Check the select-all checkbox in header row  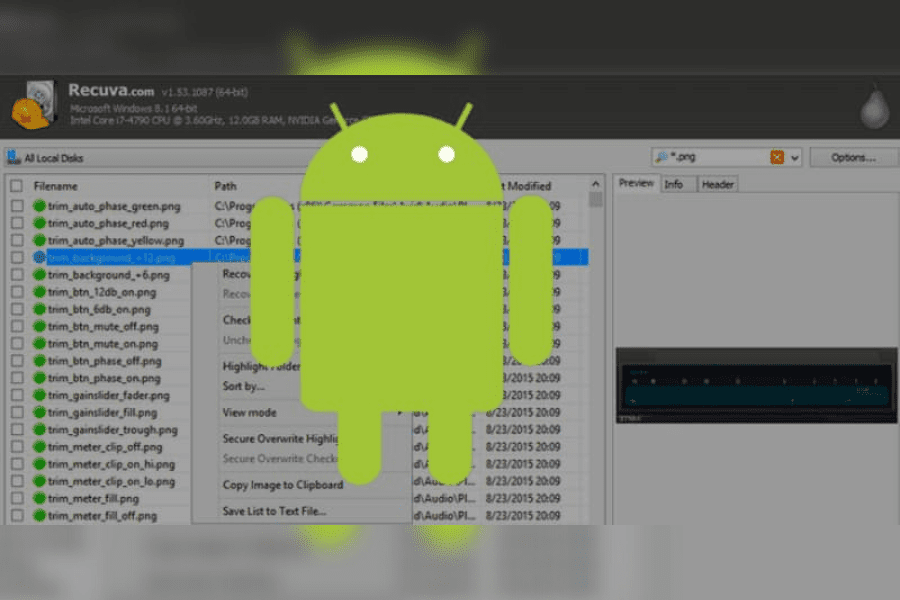tap(16, 186)
